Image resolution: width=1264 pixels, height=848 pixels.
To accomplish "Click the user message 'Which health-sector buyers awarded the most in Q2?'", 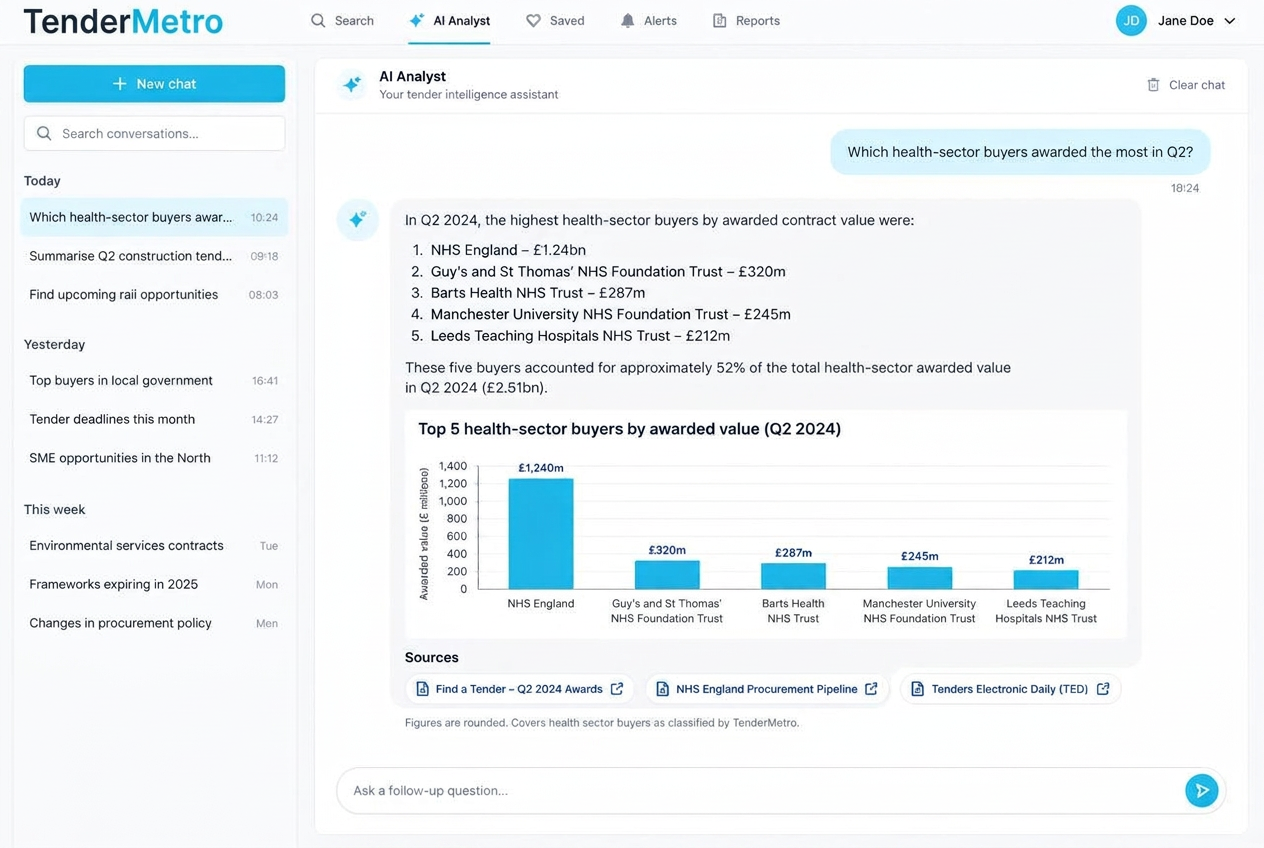I will 1020,152.
